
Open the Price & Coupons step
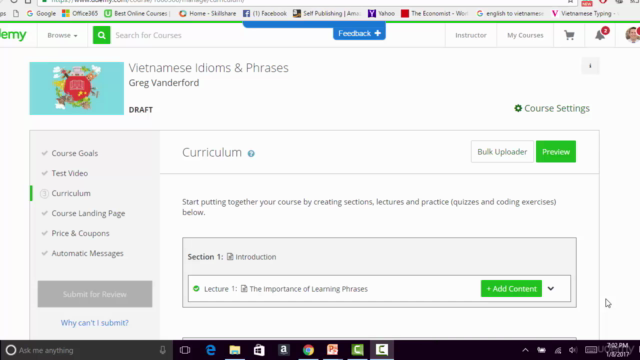click(x=80, y=233)
